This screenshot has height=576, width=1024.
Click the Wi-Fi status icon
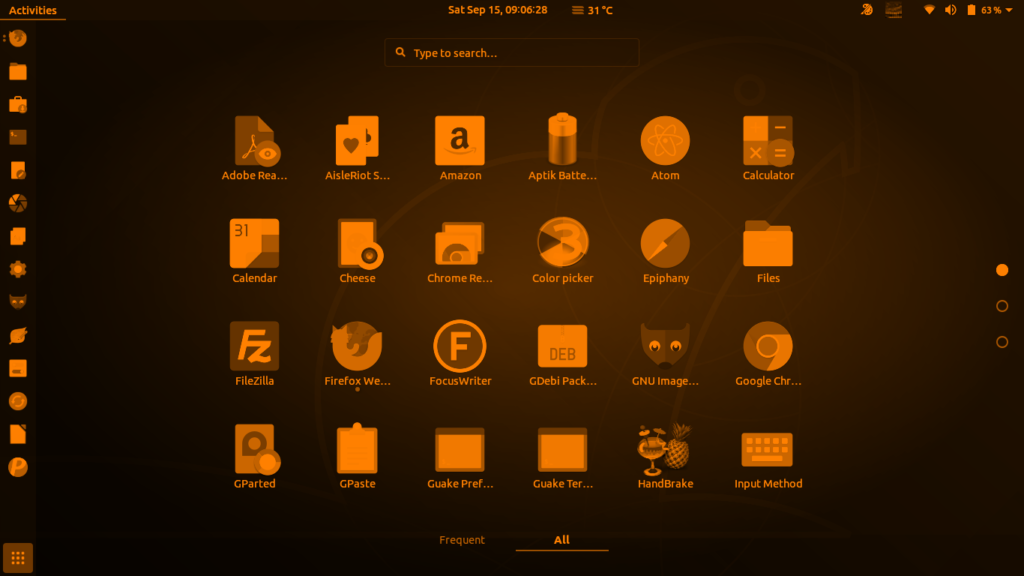coord(929,10)
